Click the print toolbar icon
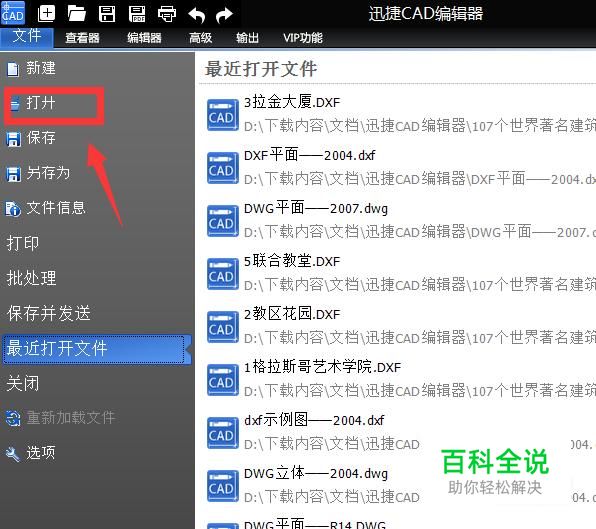Screen dimensions: 596x529 pyautogui.click(x=167, y=14)
